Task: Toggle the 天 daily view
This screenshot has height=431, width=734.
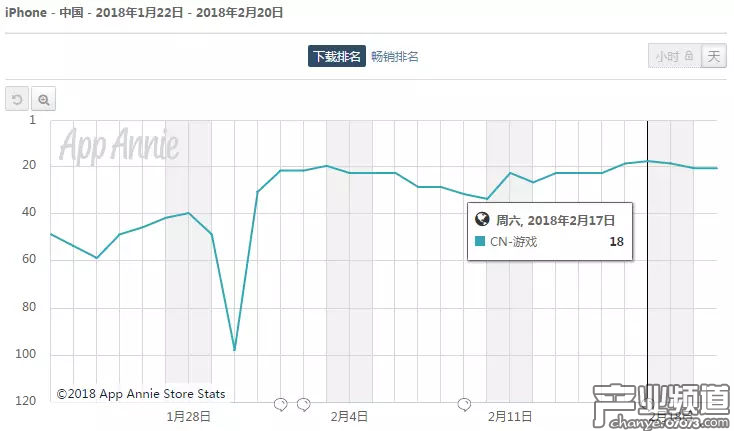Action: coord(713,57)
